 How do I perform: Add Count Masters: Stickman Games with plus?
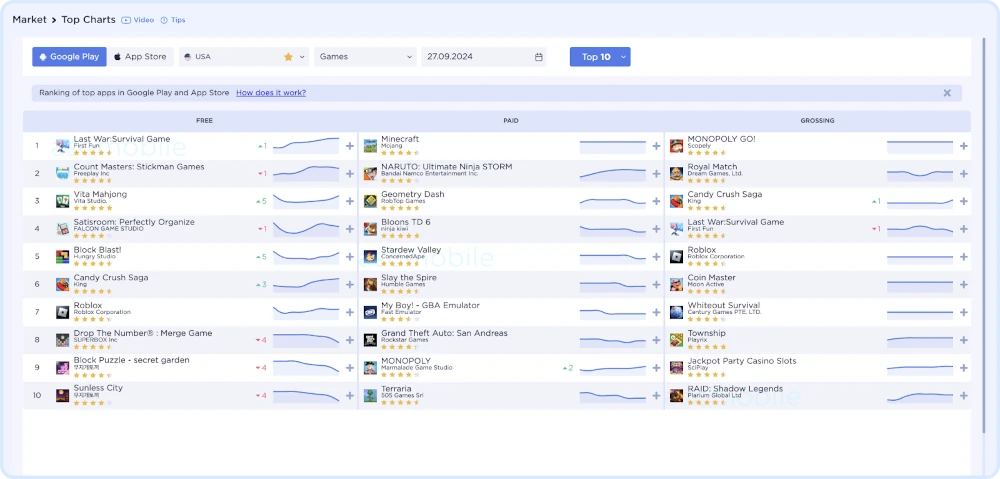349,173
